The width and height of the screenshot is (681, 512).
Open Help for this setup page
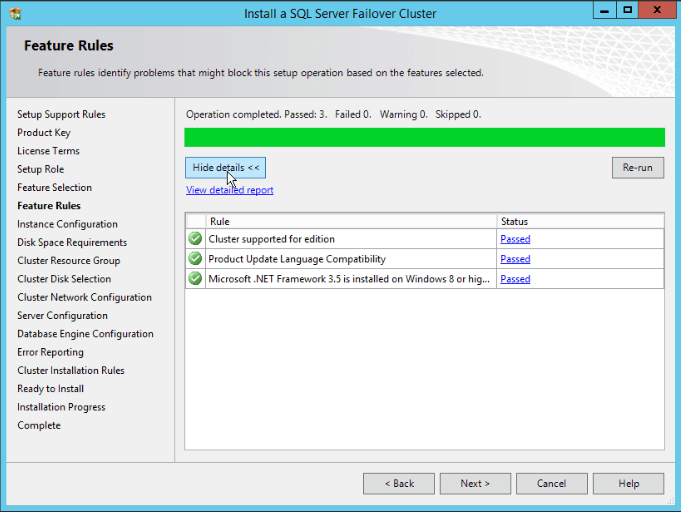pyautogui.click(x=628, y=483)
